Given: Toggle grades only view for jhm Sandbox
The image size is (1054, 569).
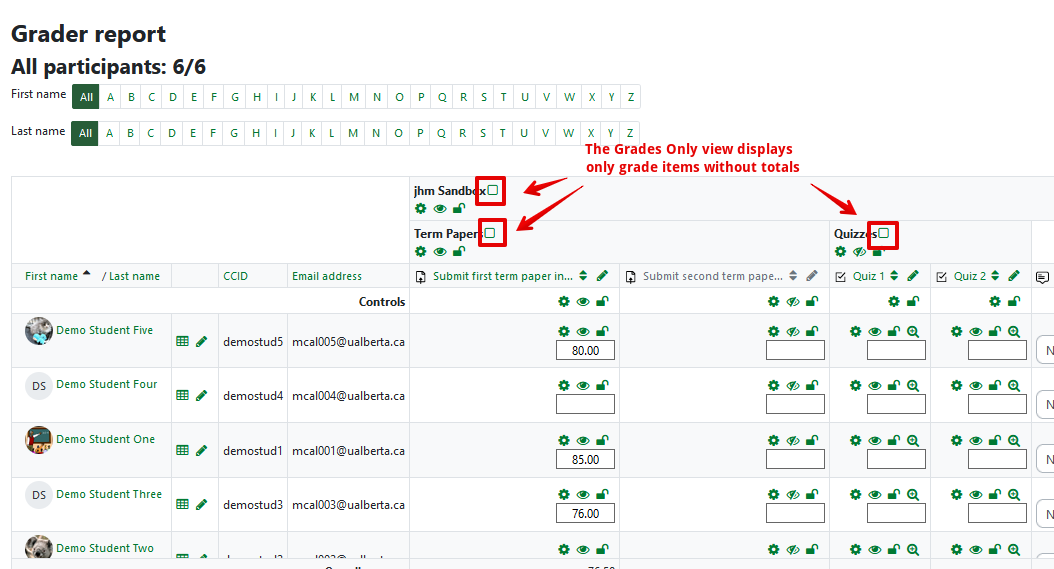Looking at the screenshot, I should [493, 190].
